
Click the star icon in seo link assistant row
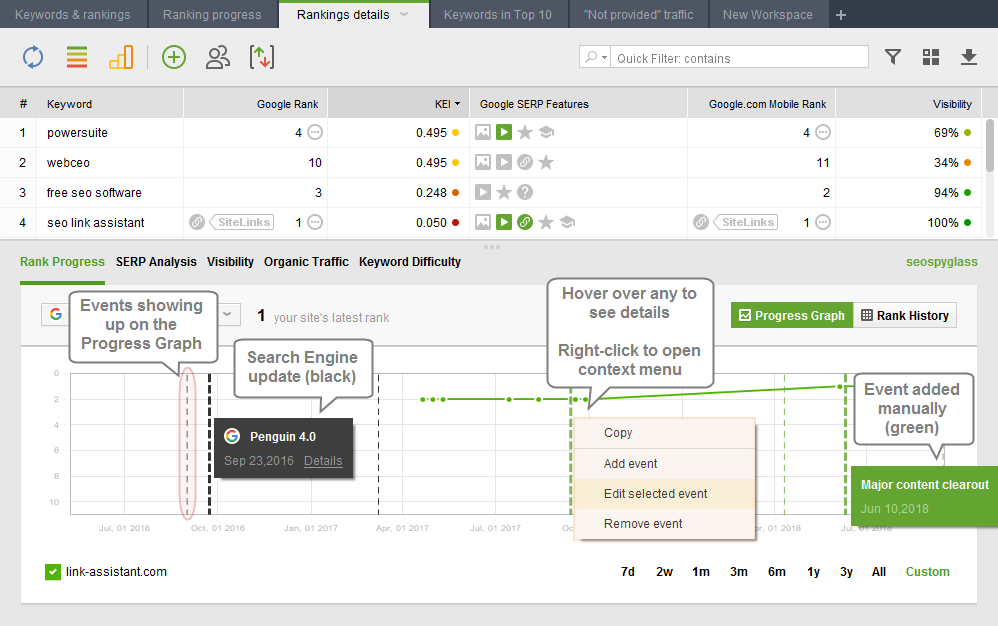[x=546, y=222]
